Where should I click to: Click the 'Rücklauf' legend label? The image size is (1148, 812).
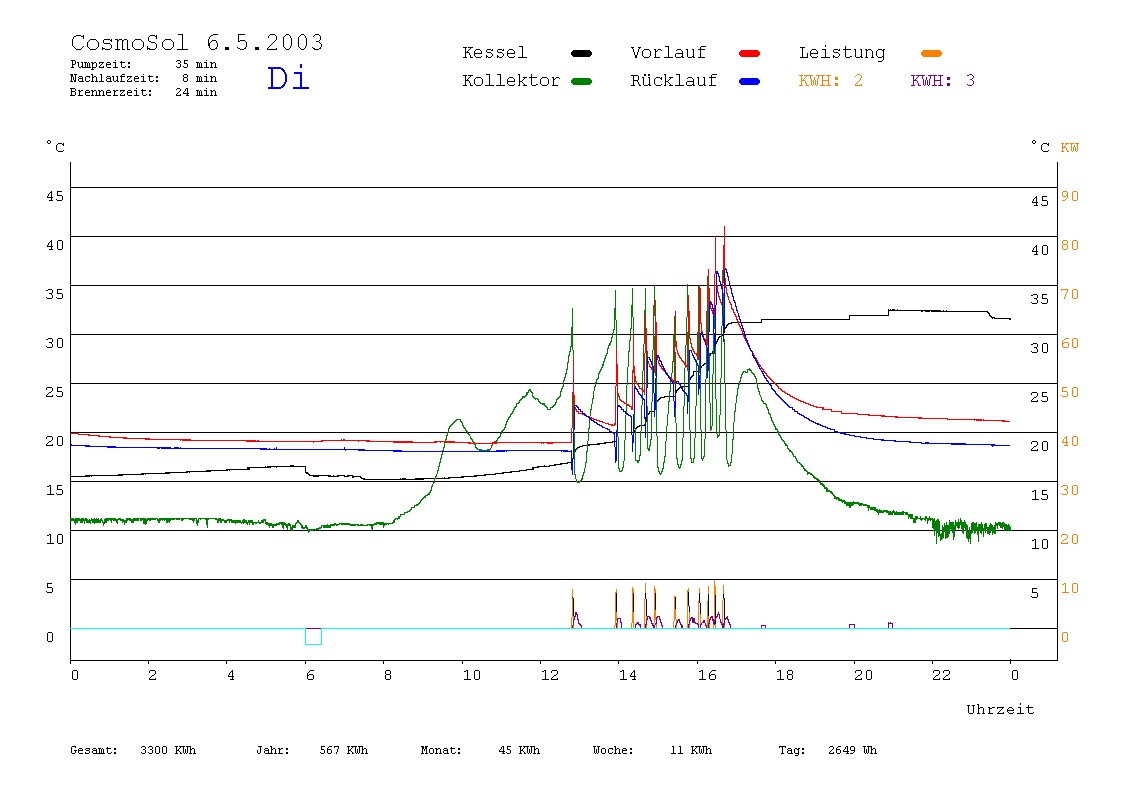tap(674, 81)
